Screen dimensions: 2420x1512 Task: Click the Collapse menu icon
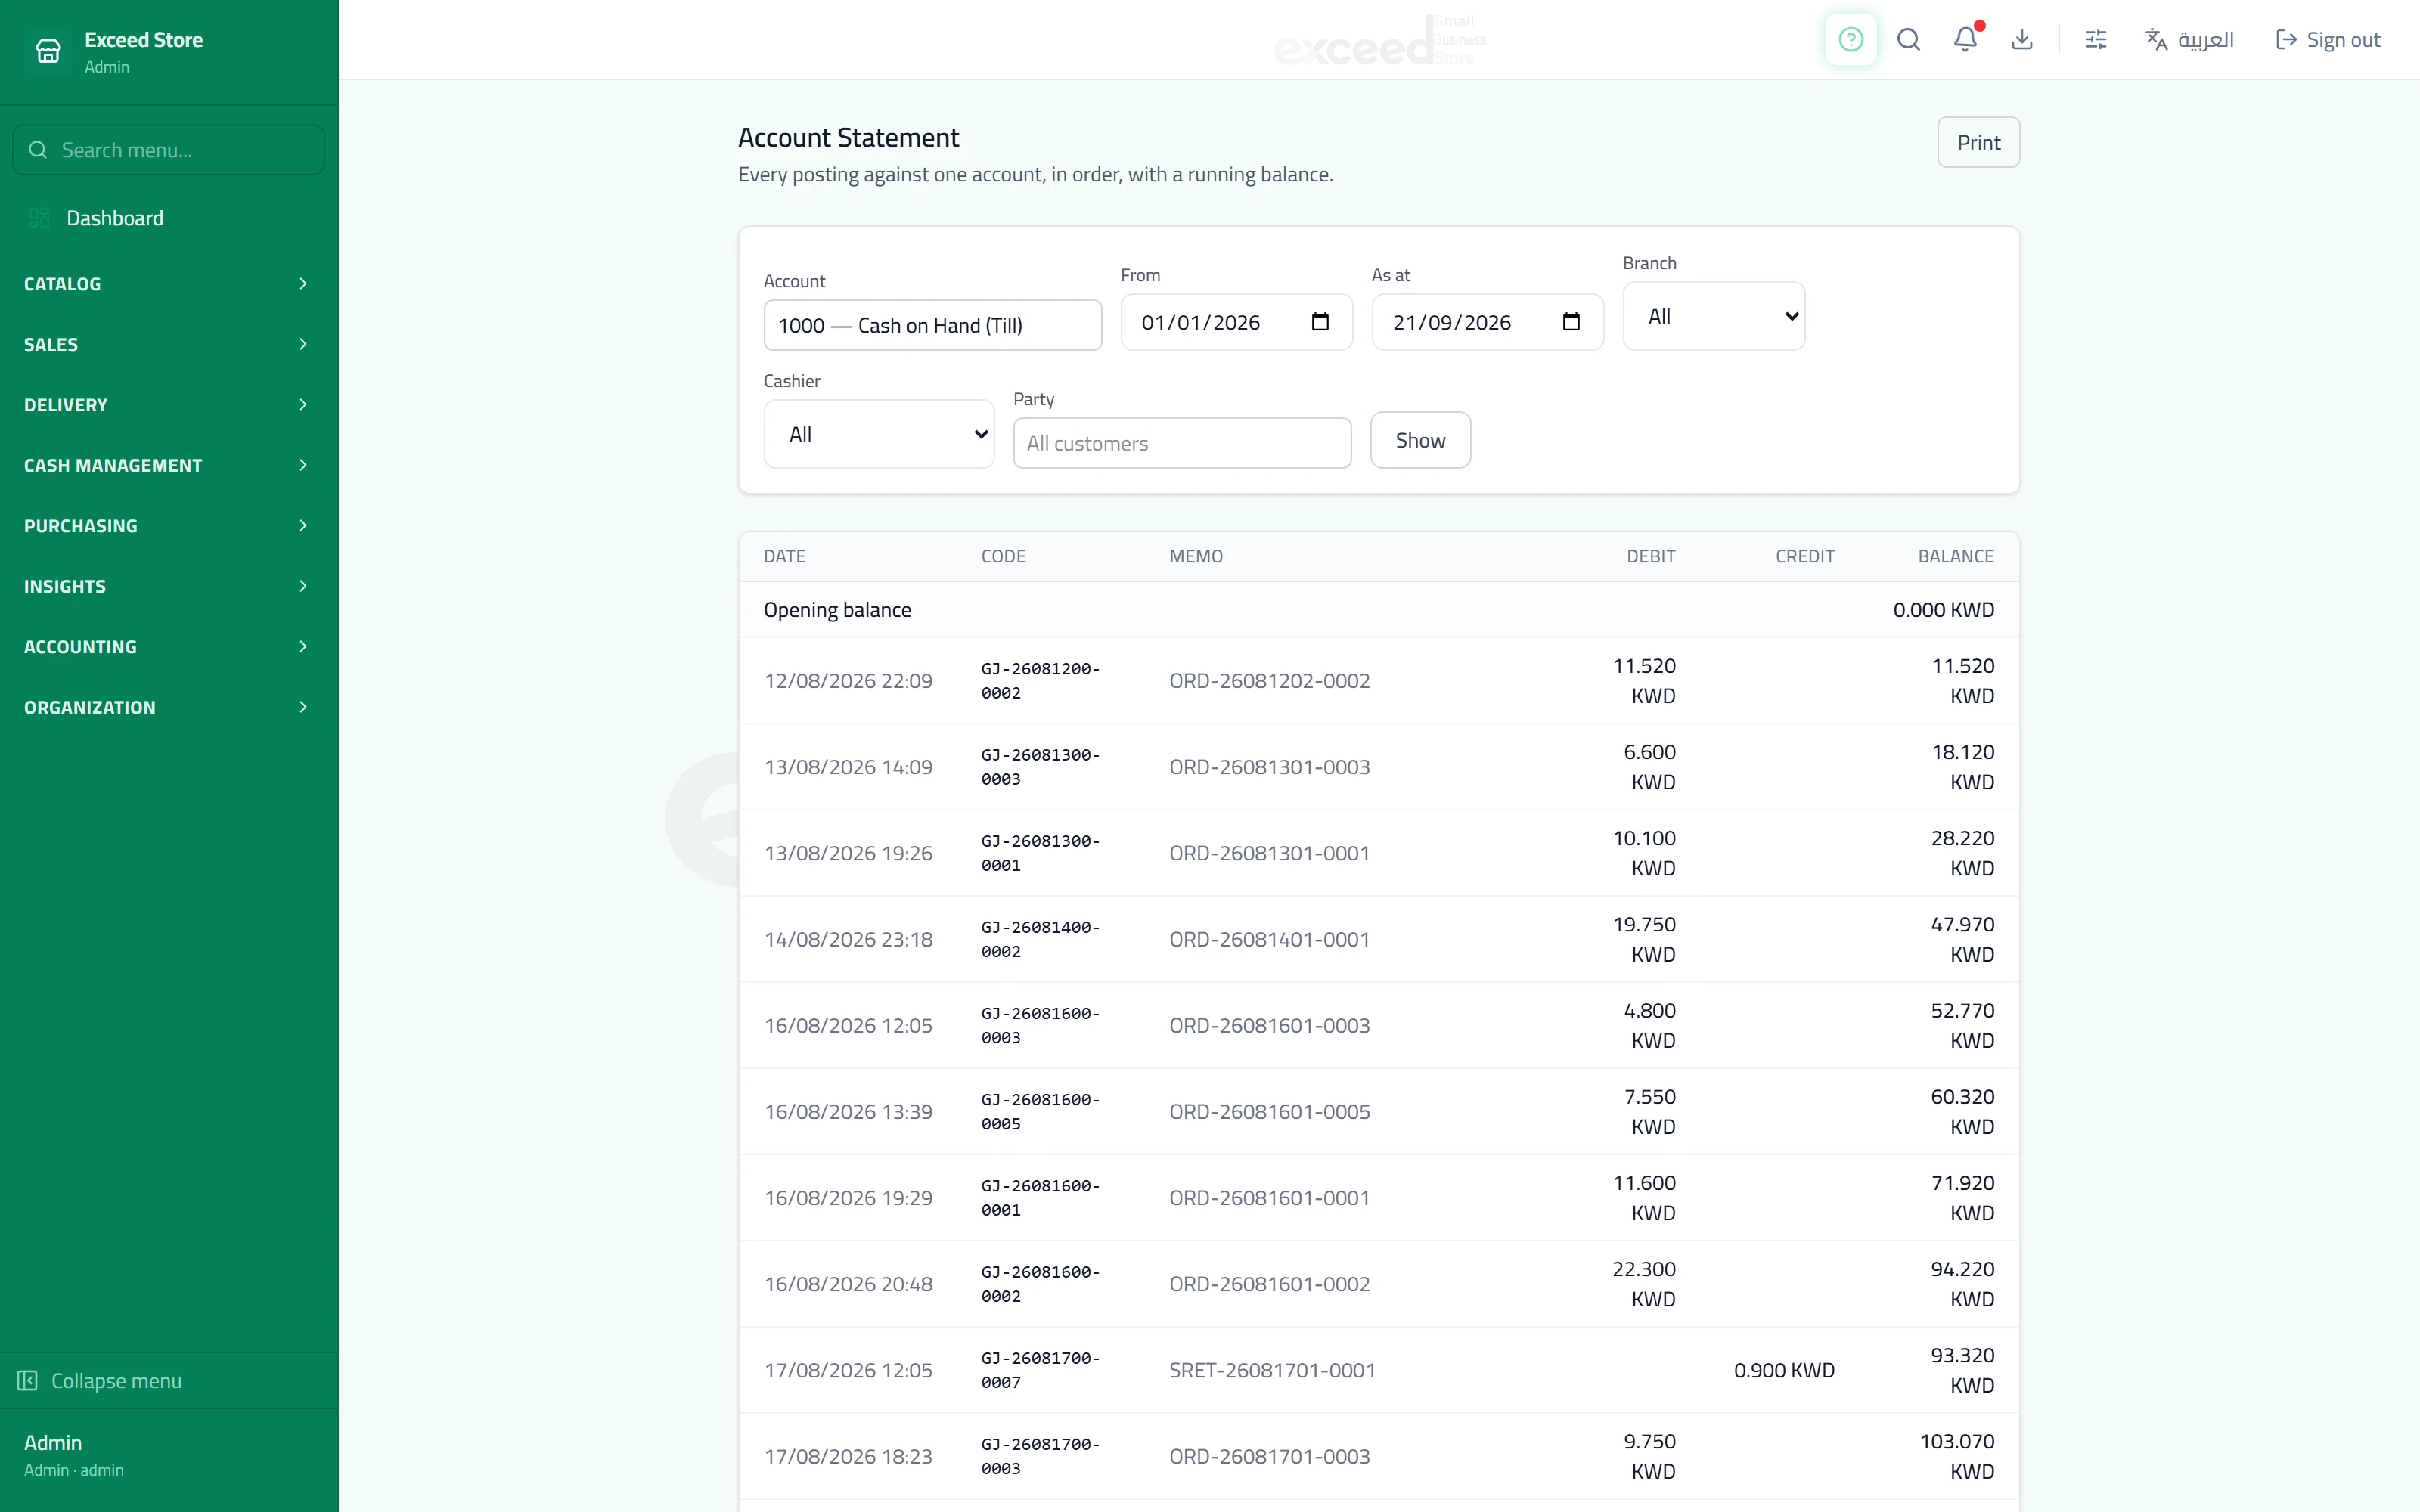coord(28,1380)
